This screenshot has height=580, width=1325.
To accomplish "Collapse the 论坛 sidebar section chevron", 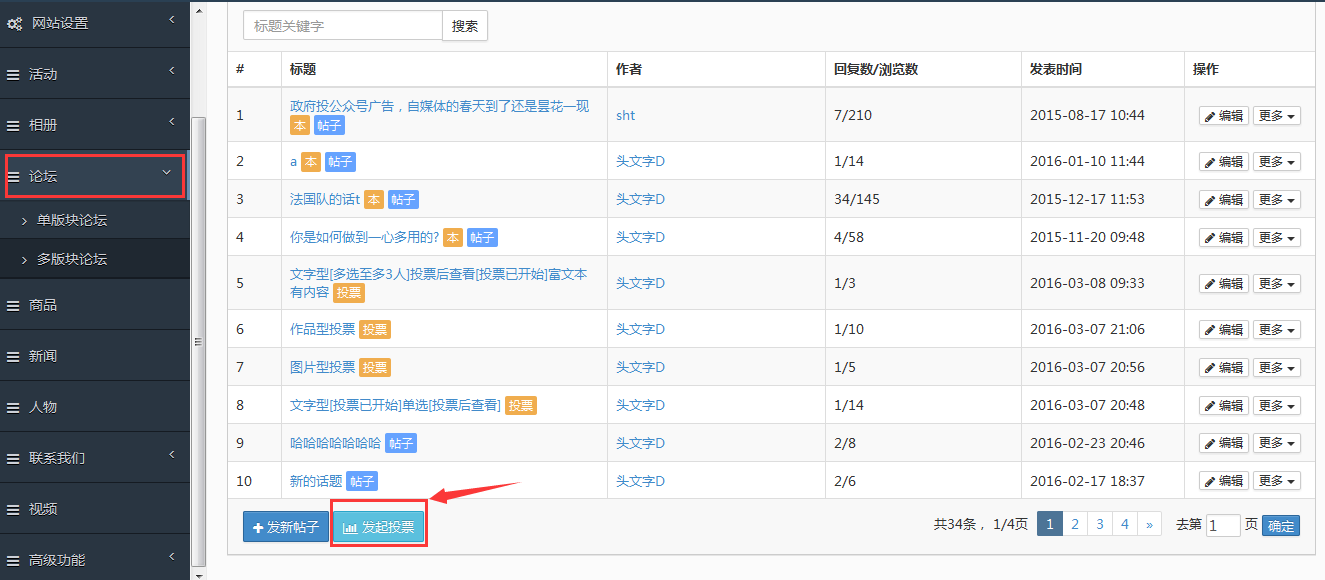I will 167,173.
